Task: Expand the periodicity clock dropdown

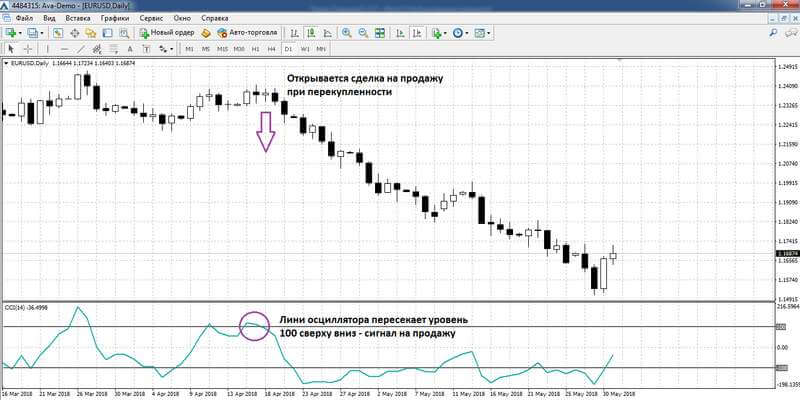Action: click(x=467, y=33)
